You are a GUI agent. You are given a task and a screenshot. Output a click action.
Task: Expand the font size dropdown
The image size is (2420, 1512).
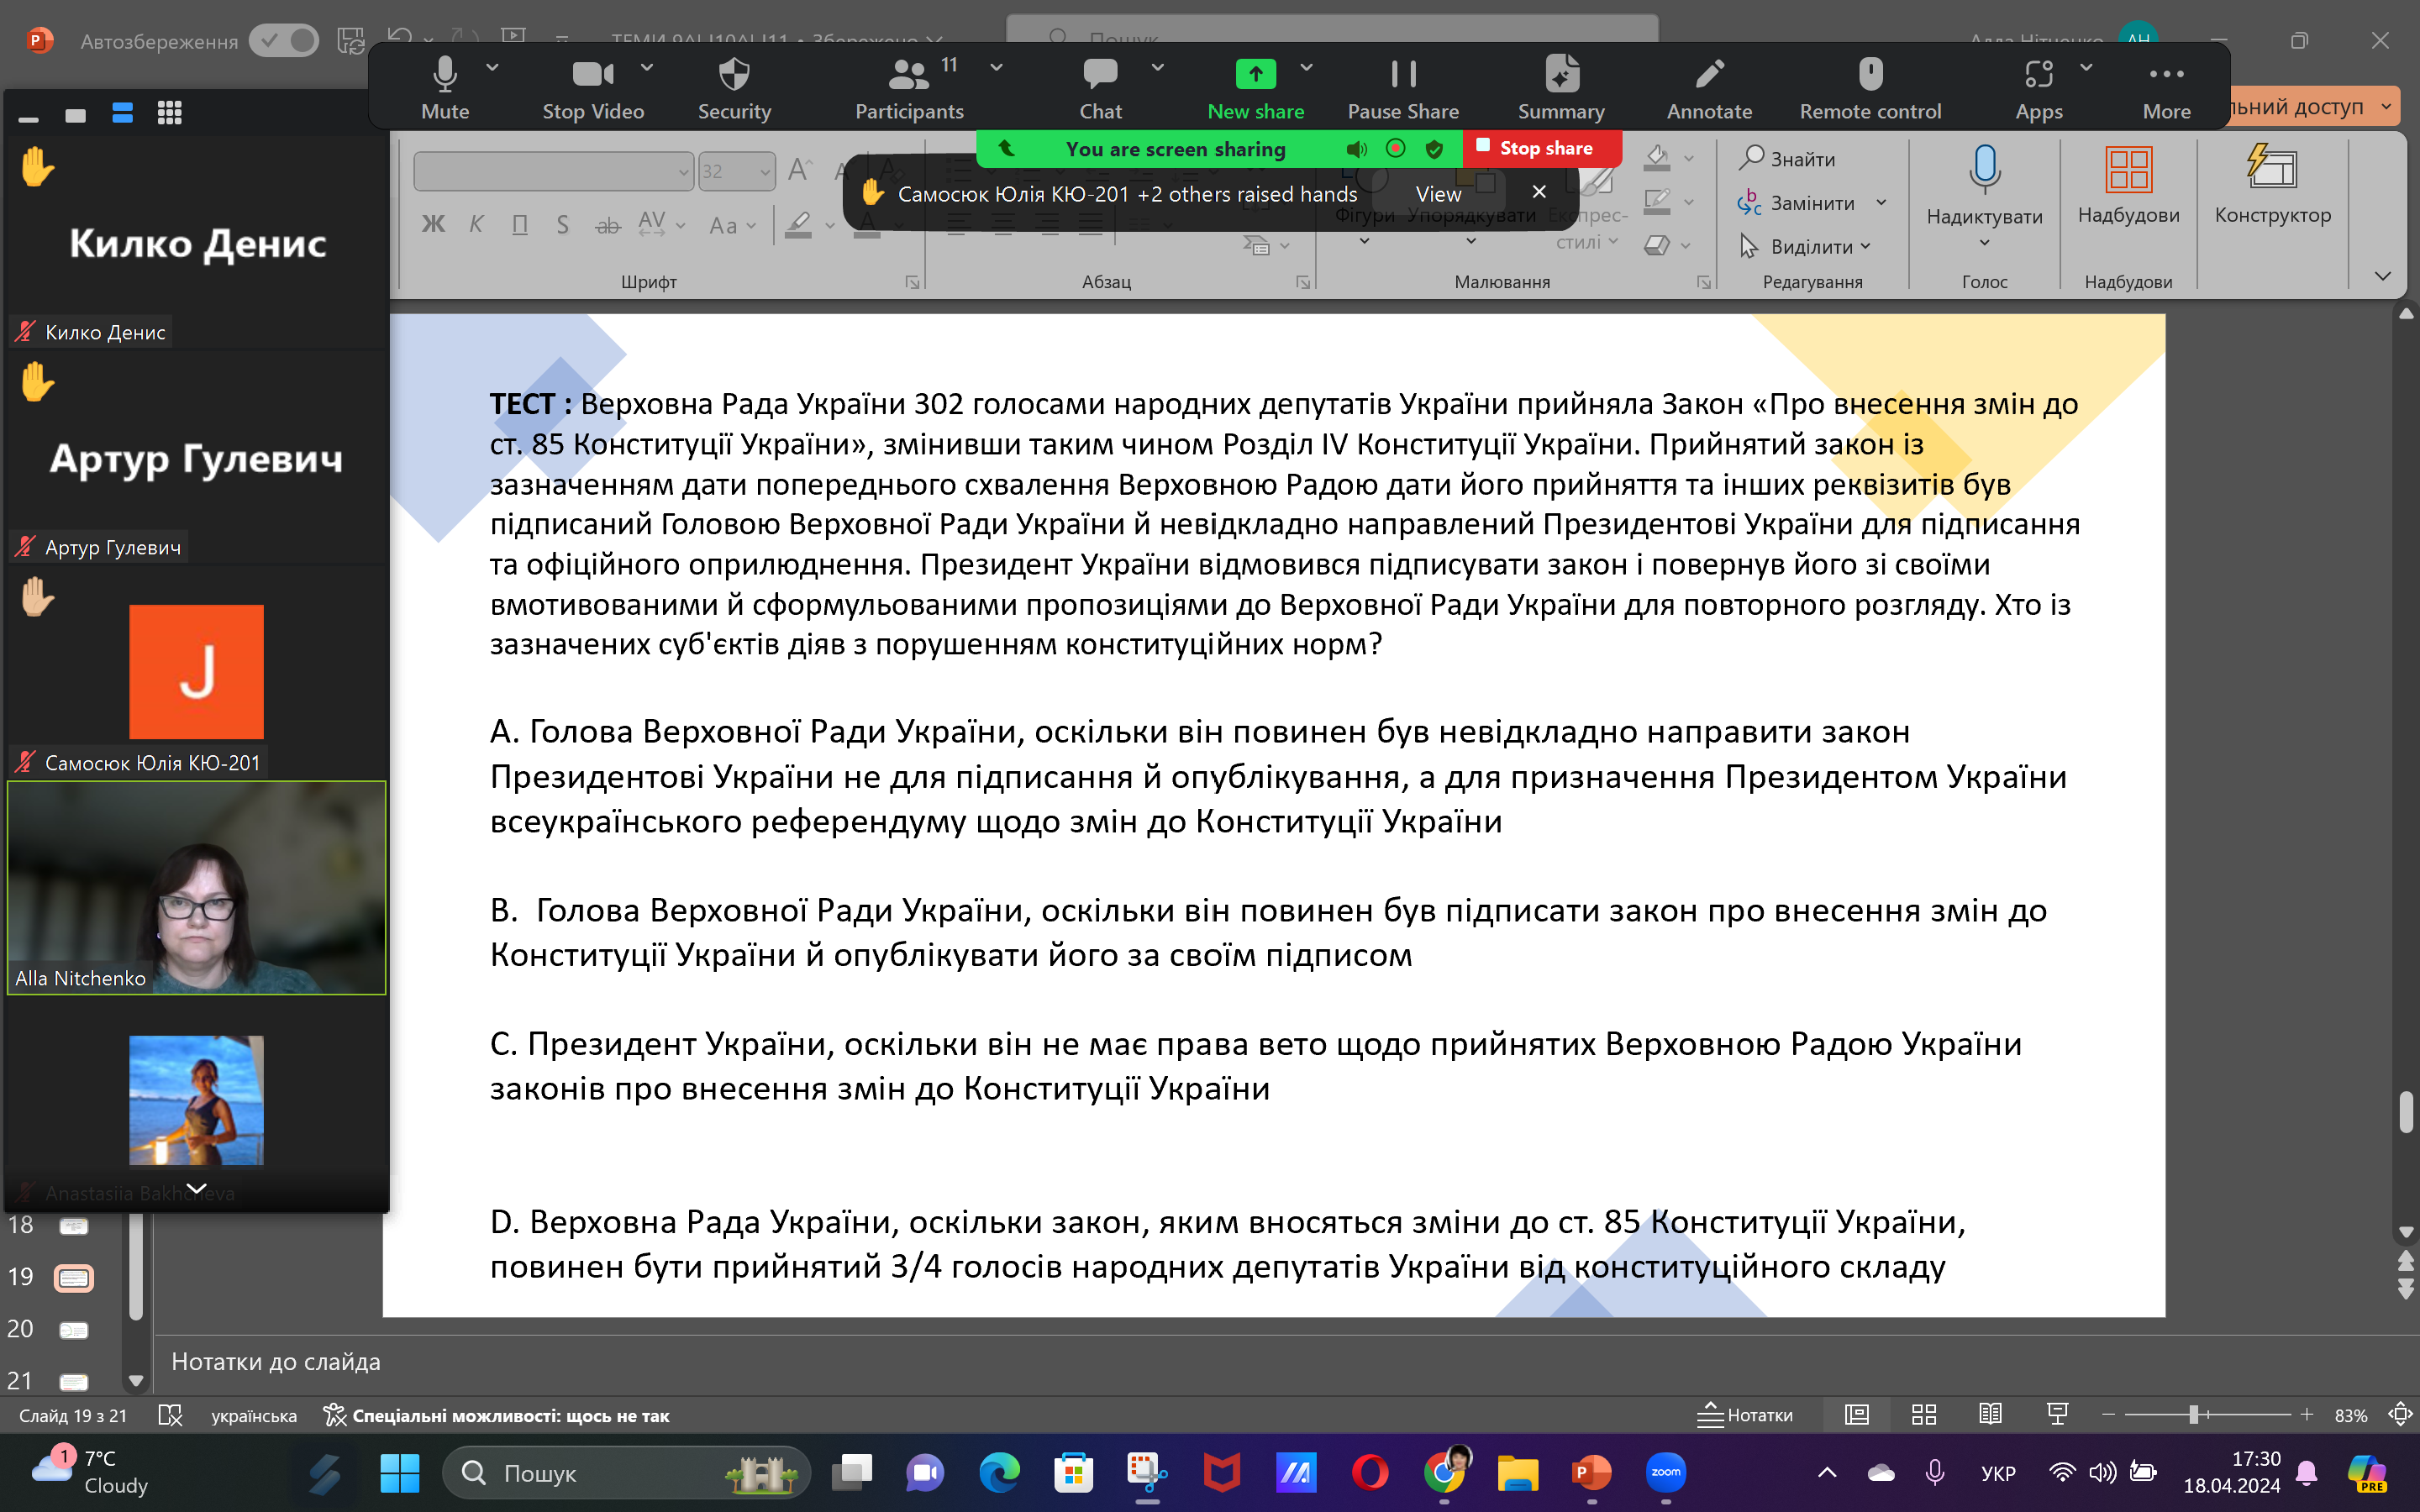click(x=765, y=172)
